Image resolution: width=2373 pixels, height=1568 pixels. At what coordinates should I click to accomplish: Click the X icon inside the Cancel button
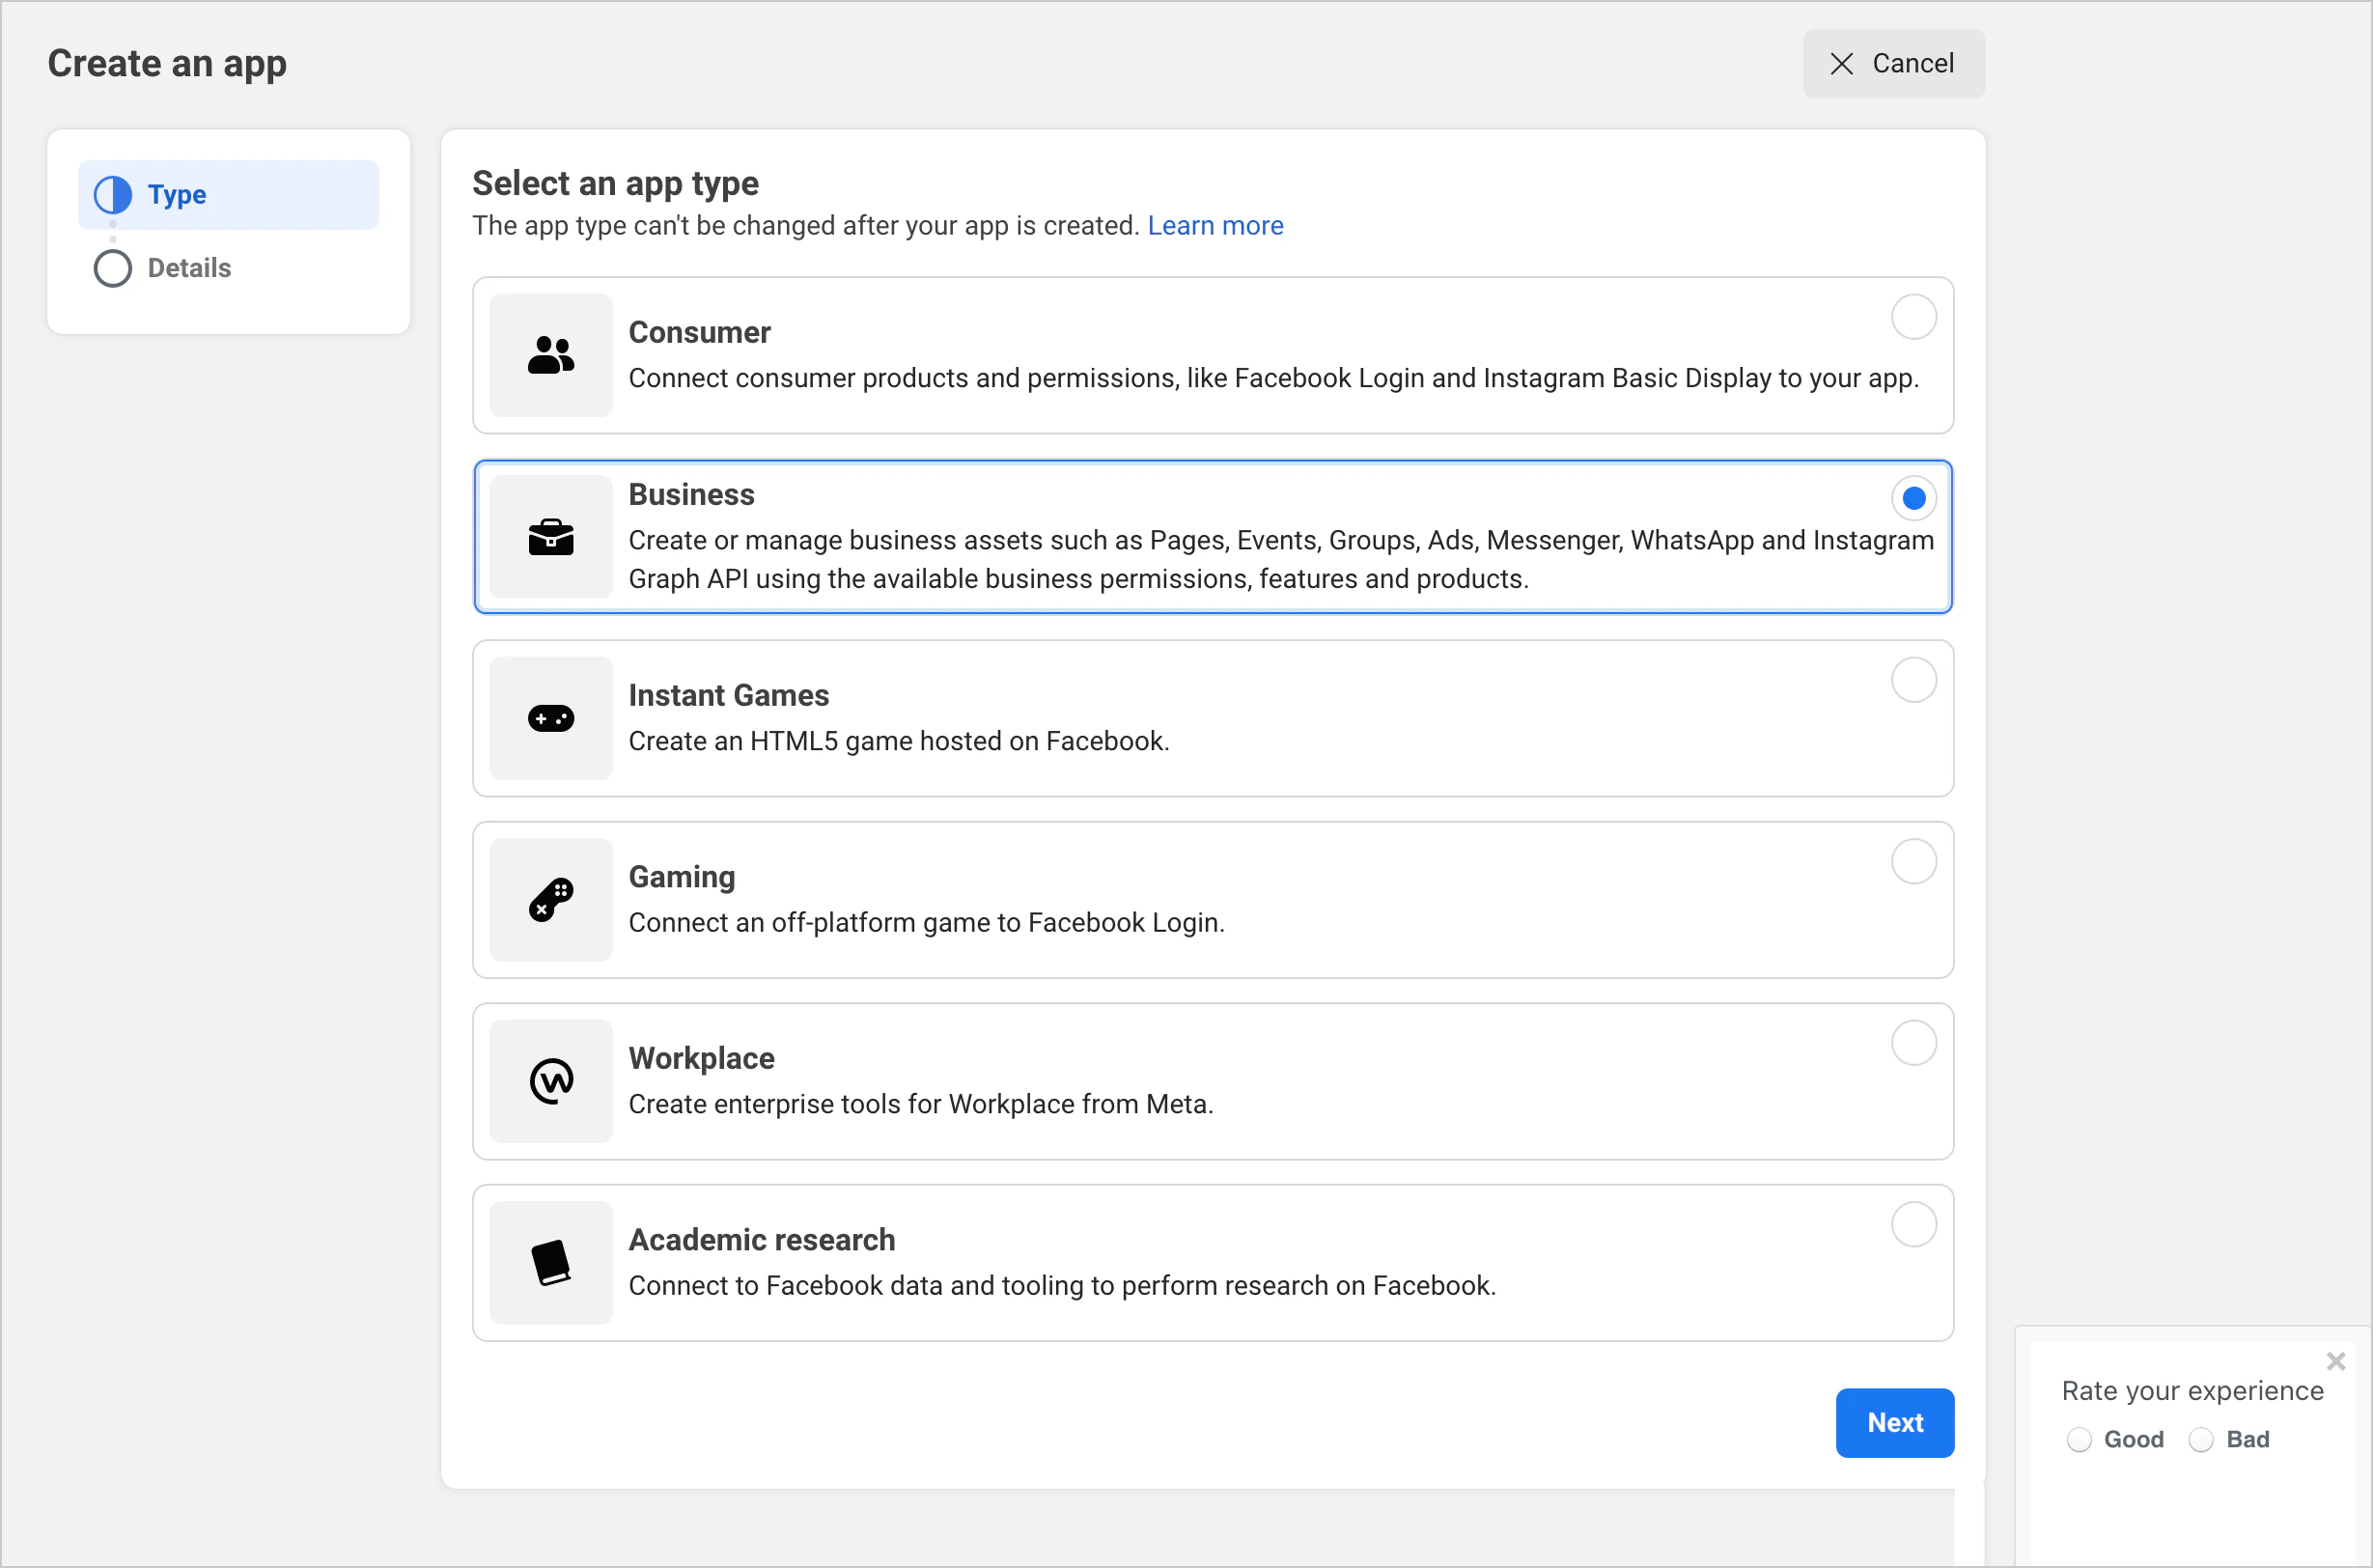[x=1841, y=63]
